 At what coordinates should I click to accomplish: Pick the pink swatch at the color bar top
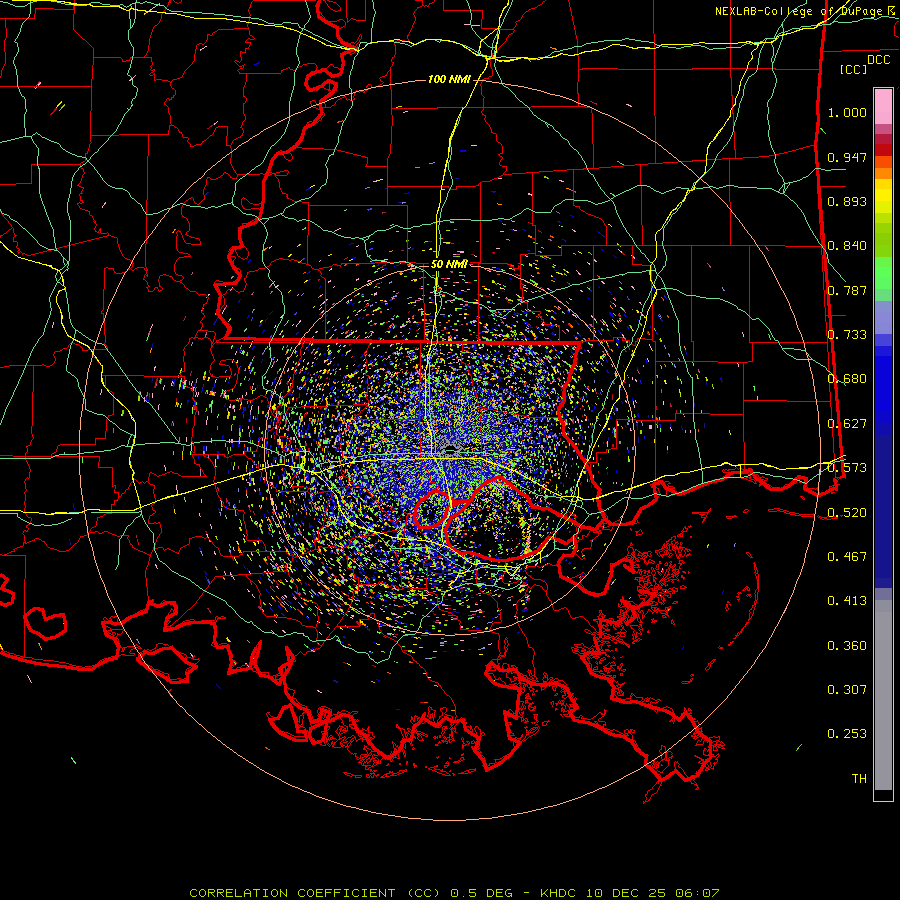(883, 106)
